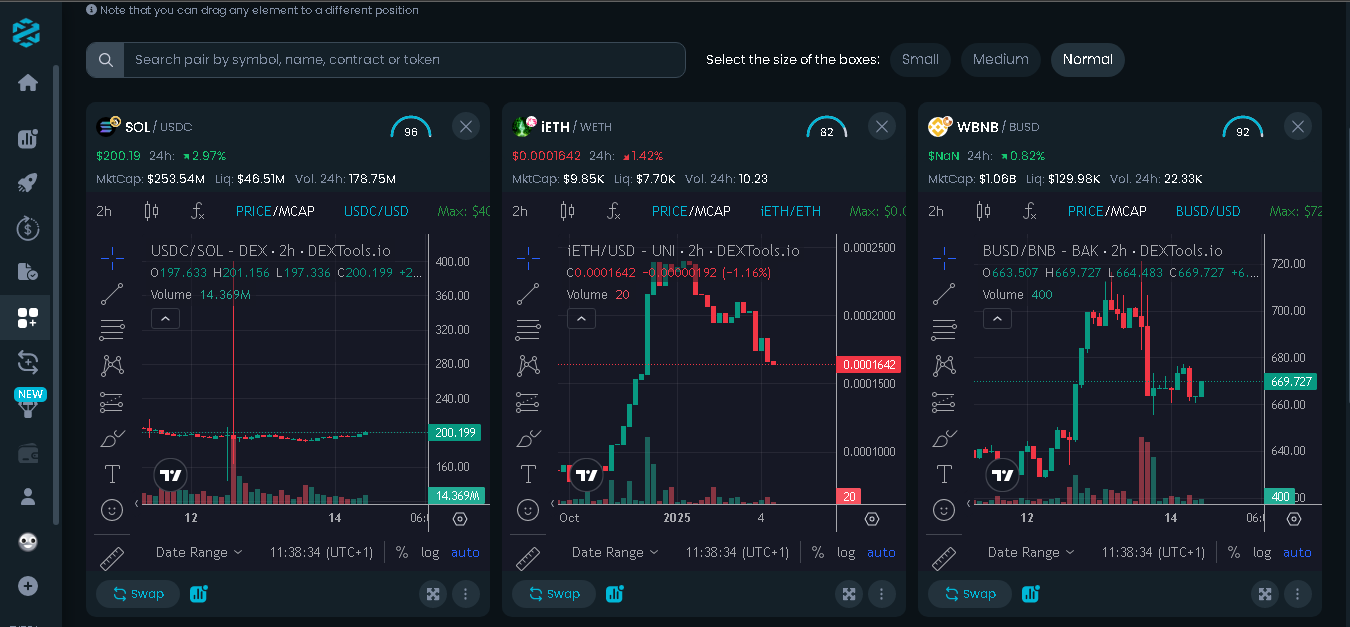Screen dimensions: 1350x627
Task: Toggle percent scale on WBNB chart
Action: [x=1233, y=552]
